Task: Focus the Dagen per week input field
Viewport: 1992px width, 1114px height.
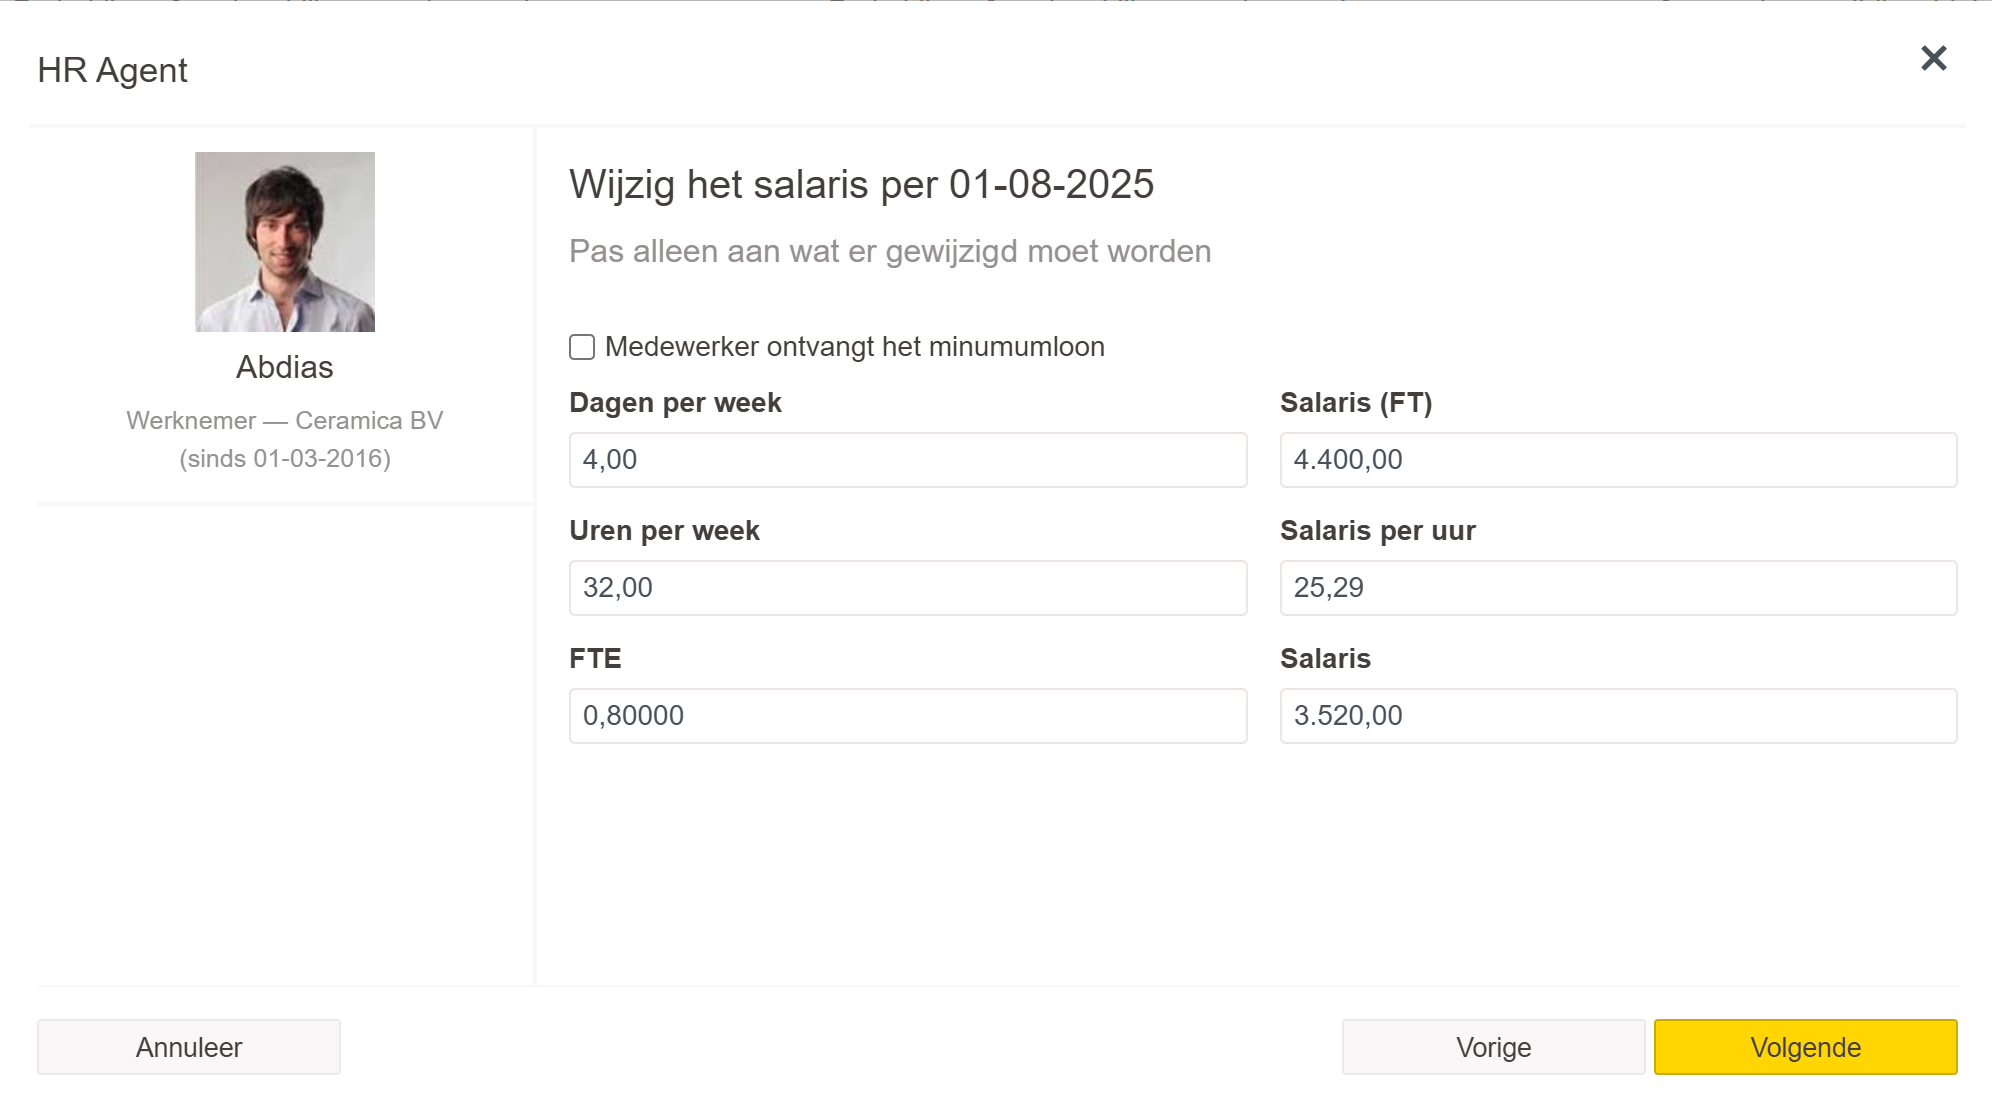Action: coord(907,460)
